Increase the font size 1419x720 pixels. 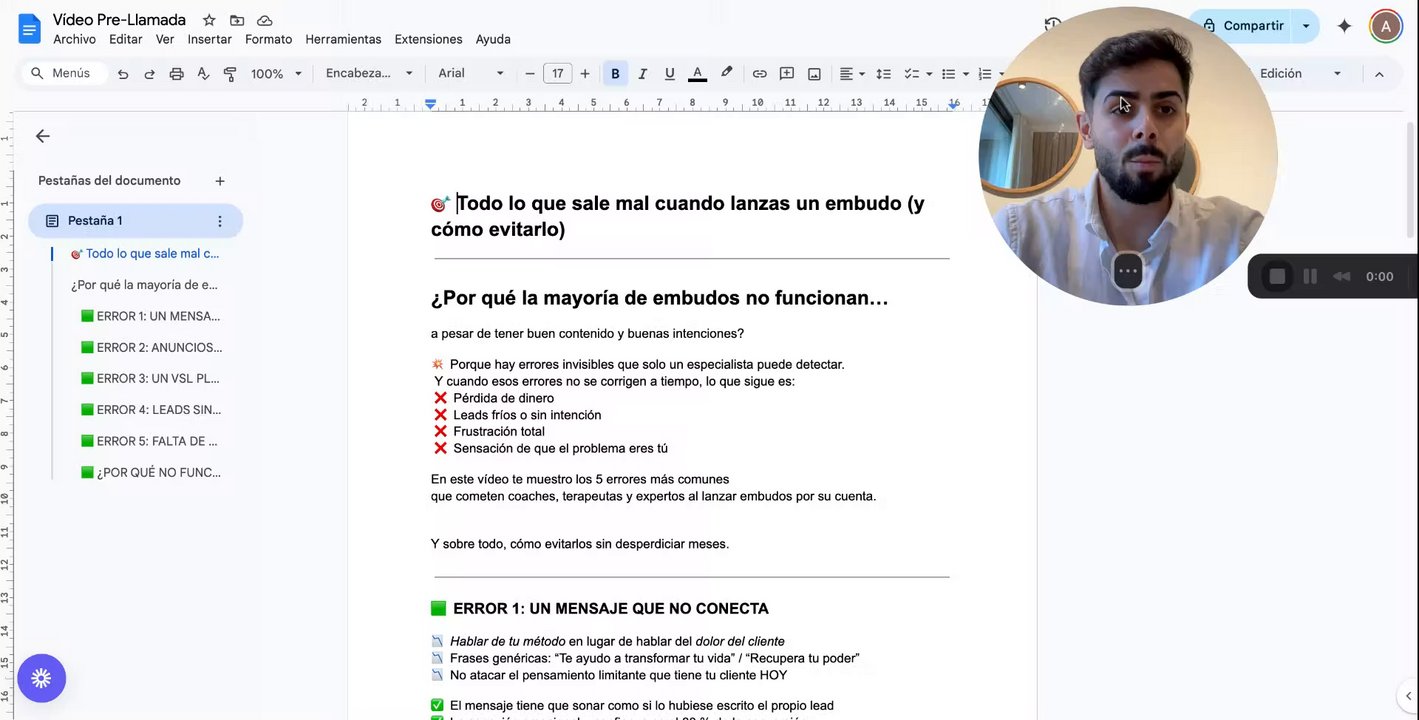(x=585, y=74)
